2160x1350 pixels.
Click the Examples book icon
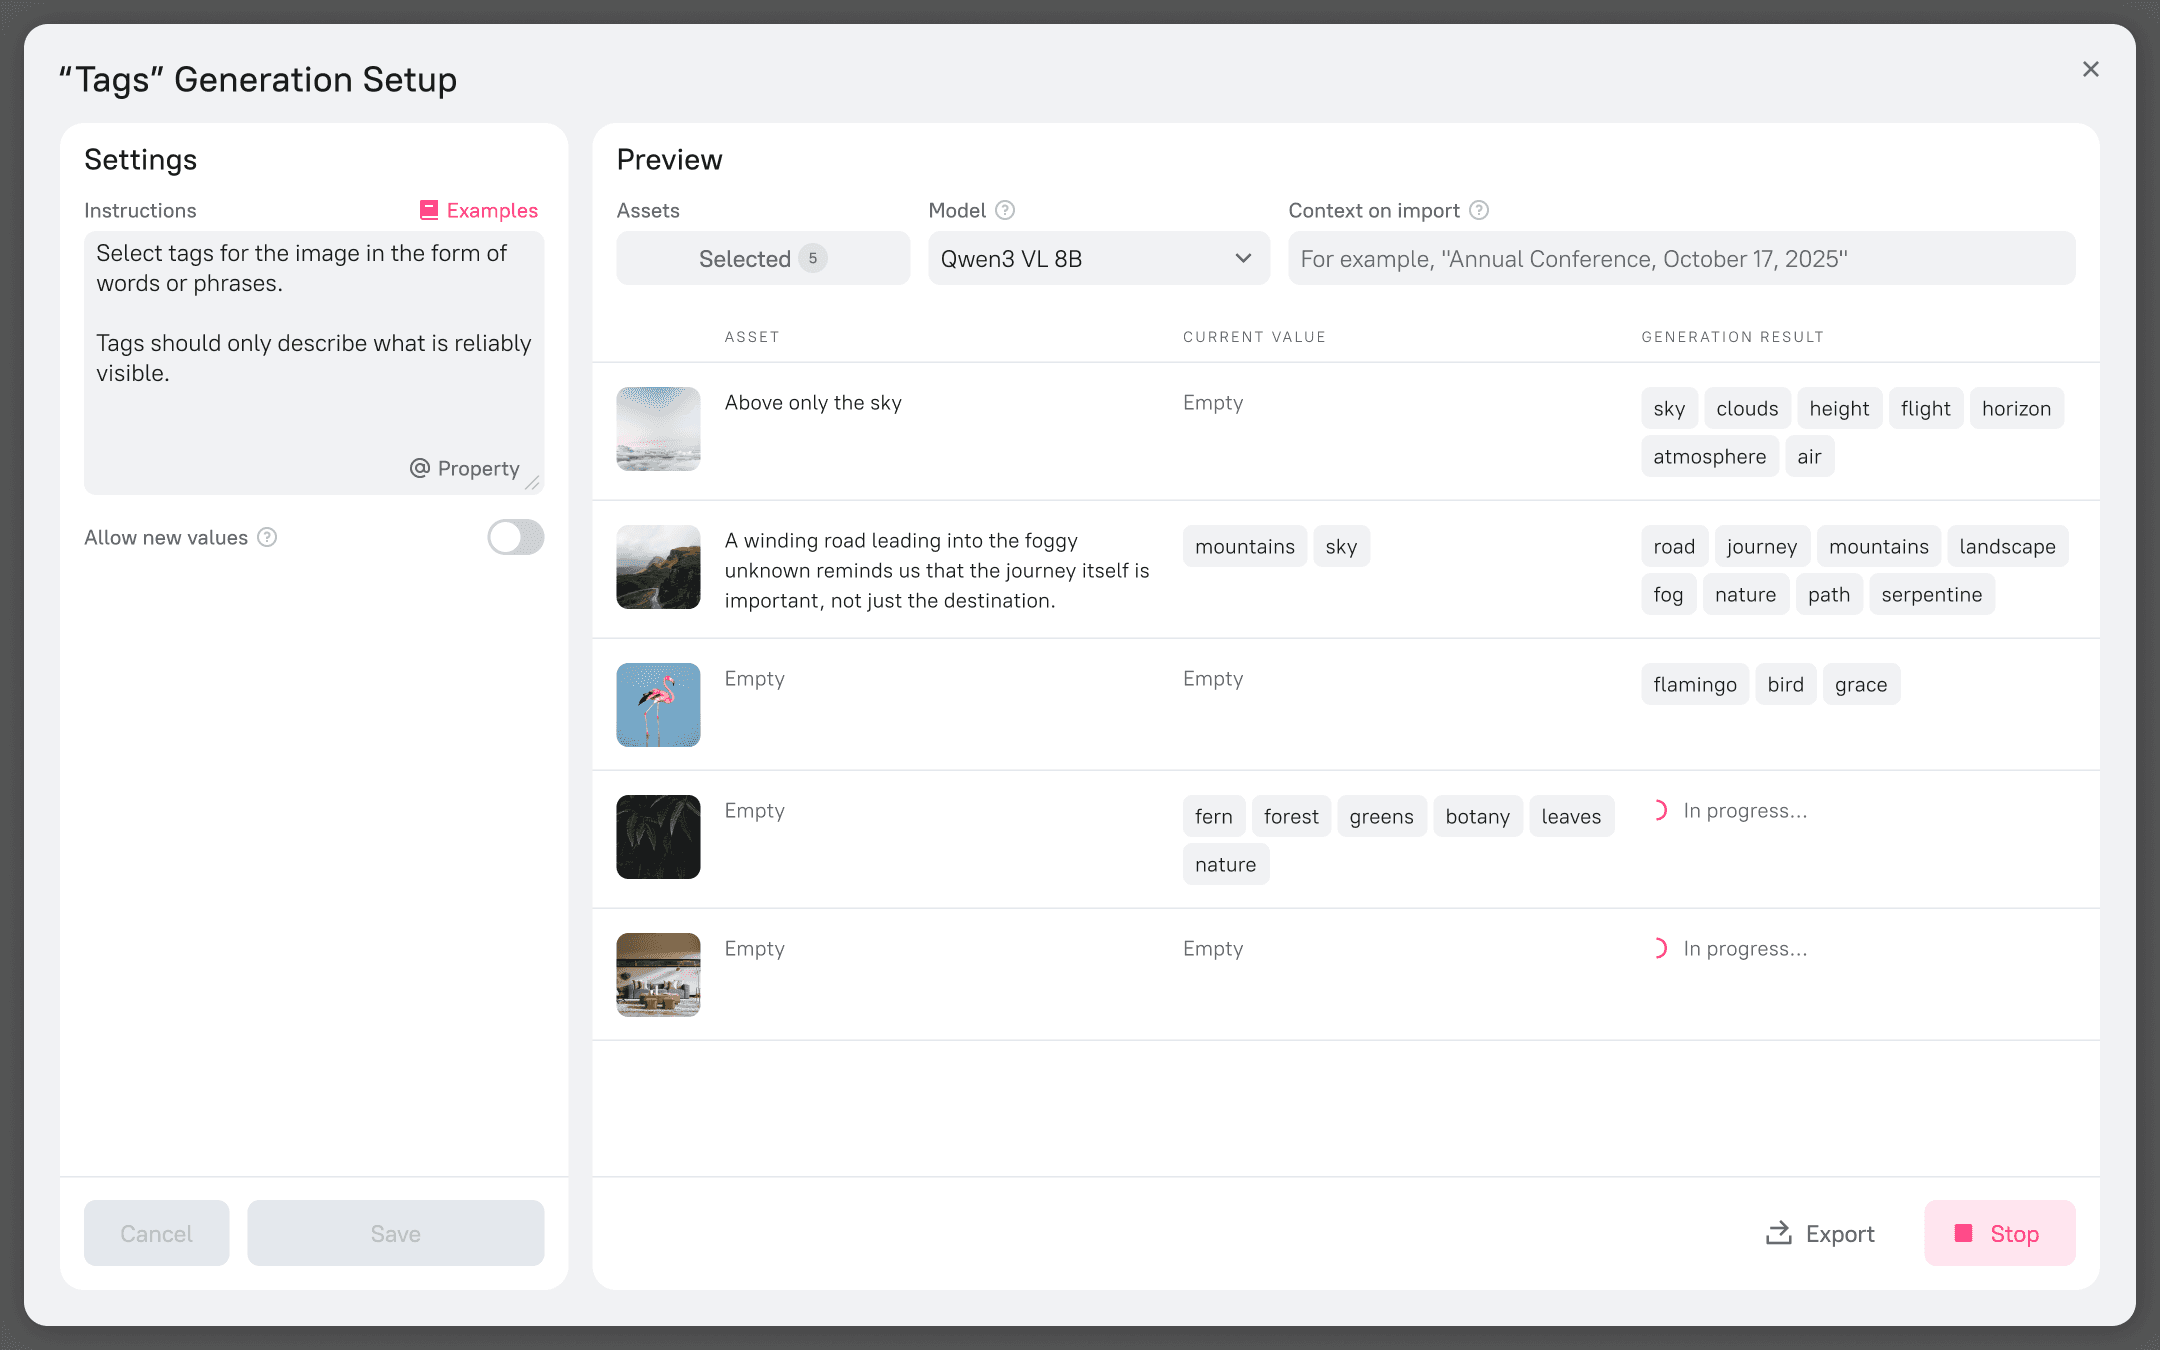(429, 210)
